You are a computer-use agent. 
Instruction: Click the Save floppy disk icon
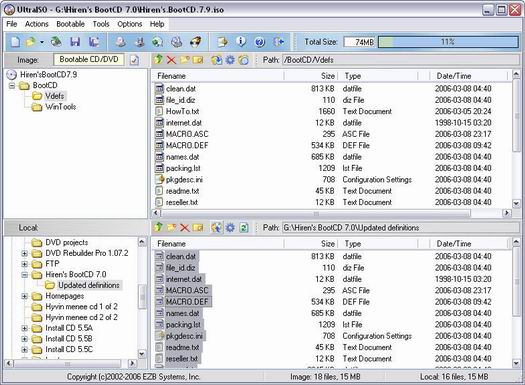click(75, 42)
